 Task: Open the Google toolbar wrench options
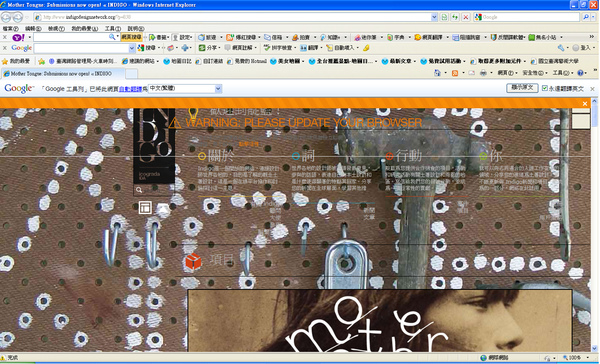pyautogui.click(x=561, y=48)
